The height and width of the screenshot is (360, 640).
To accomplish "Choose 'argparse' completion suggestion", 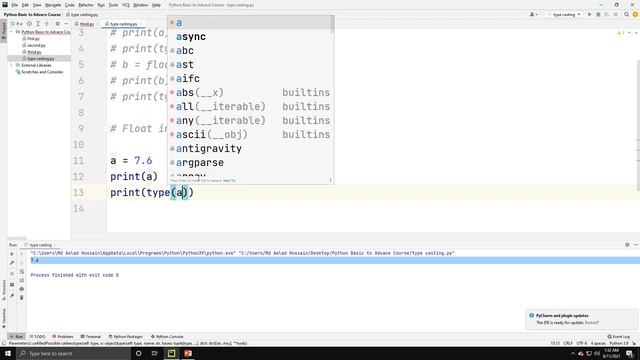I will click(x=250, y=162).
